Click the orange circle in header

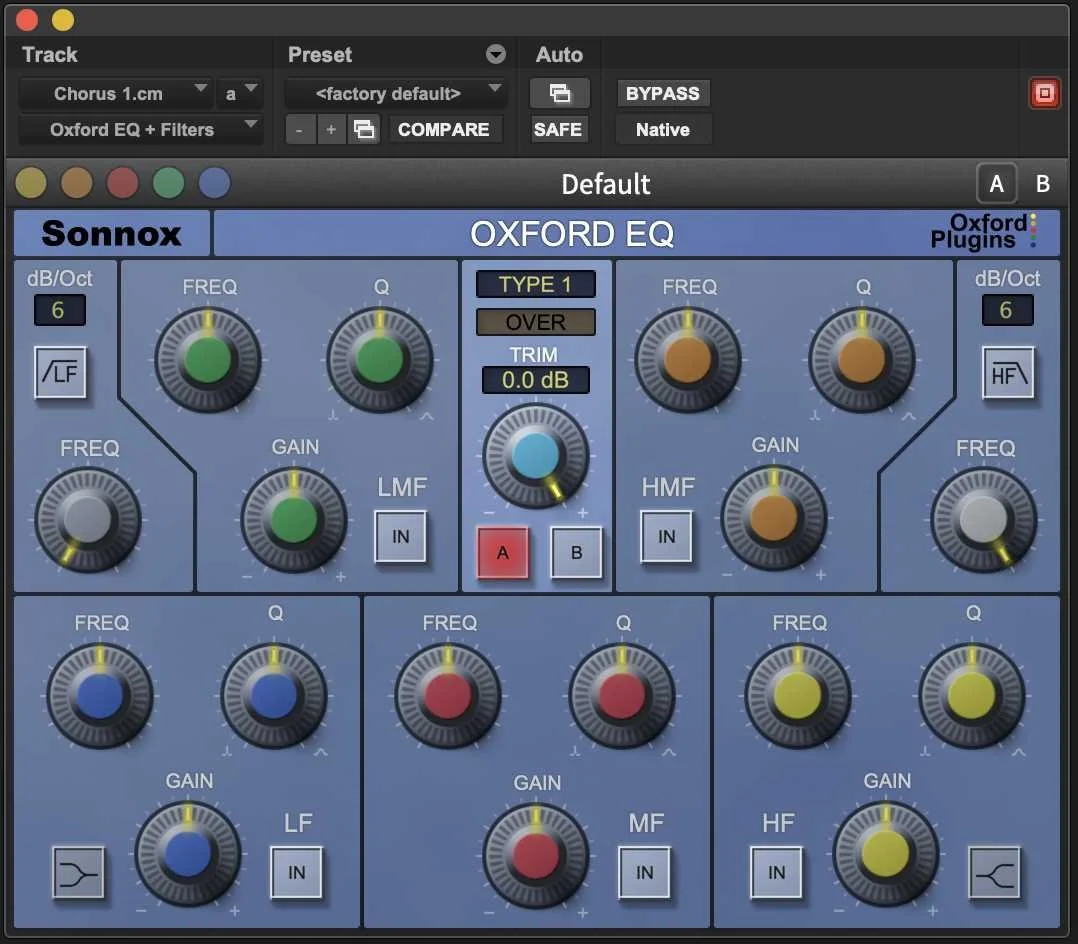76,184
